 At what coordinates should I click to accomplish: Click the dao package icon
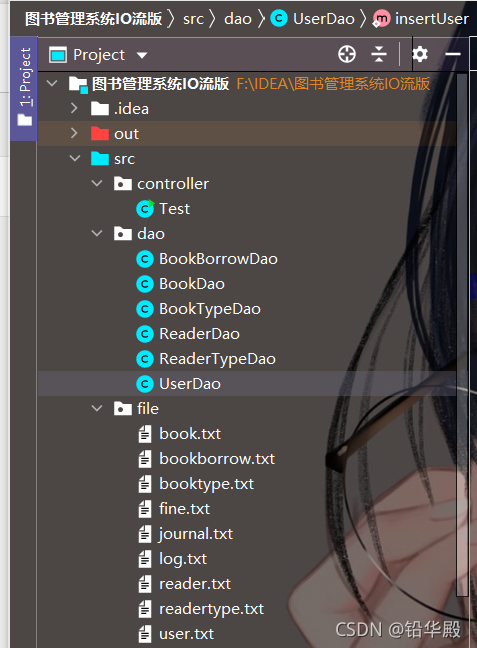[x=123, y=233]
